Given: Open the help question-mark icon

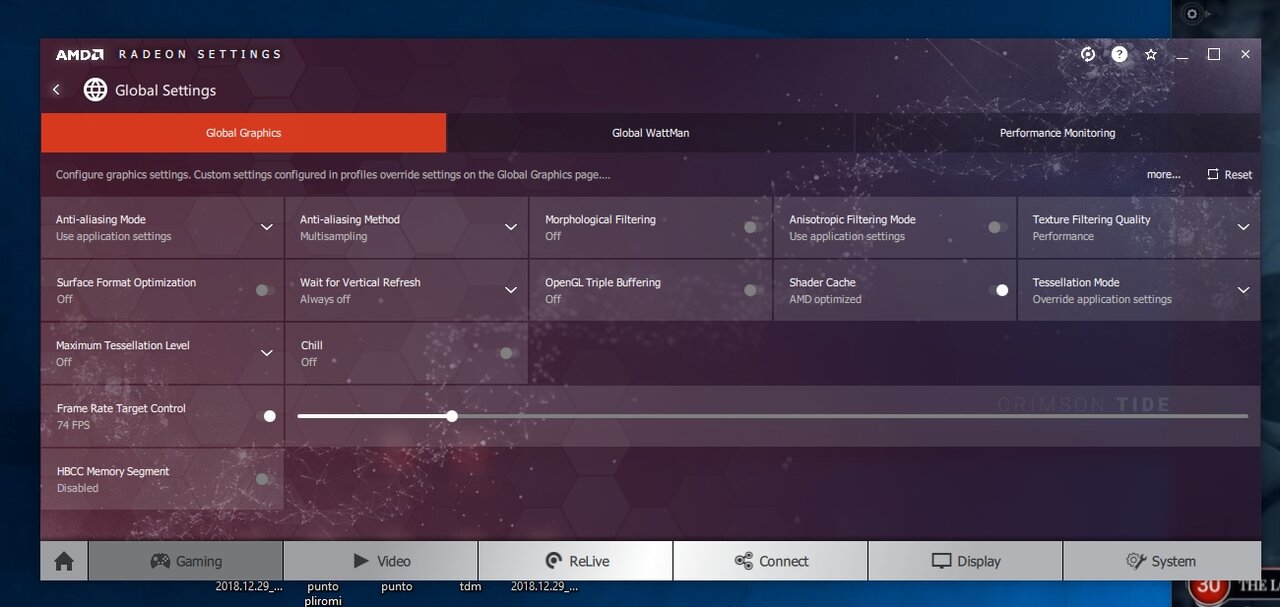Looking at the screenshot, I should (1119, 54).
